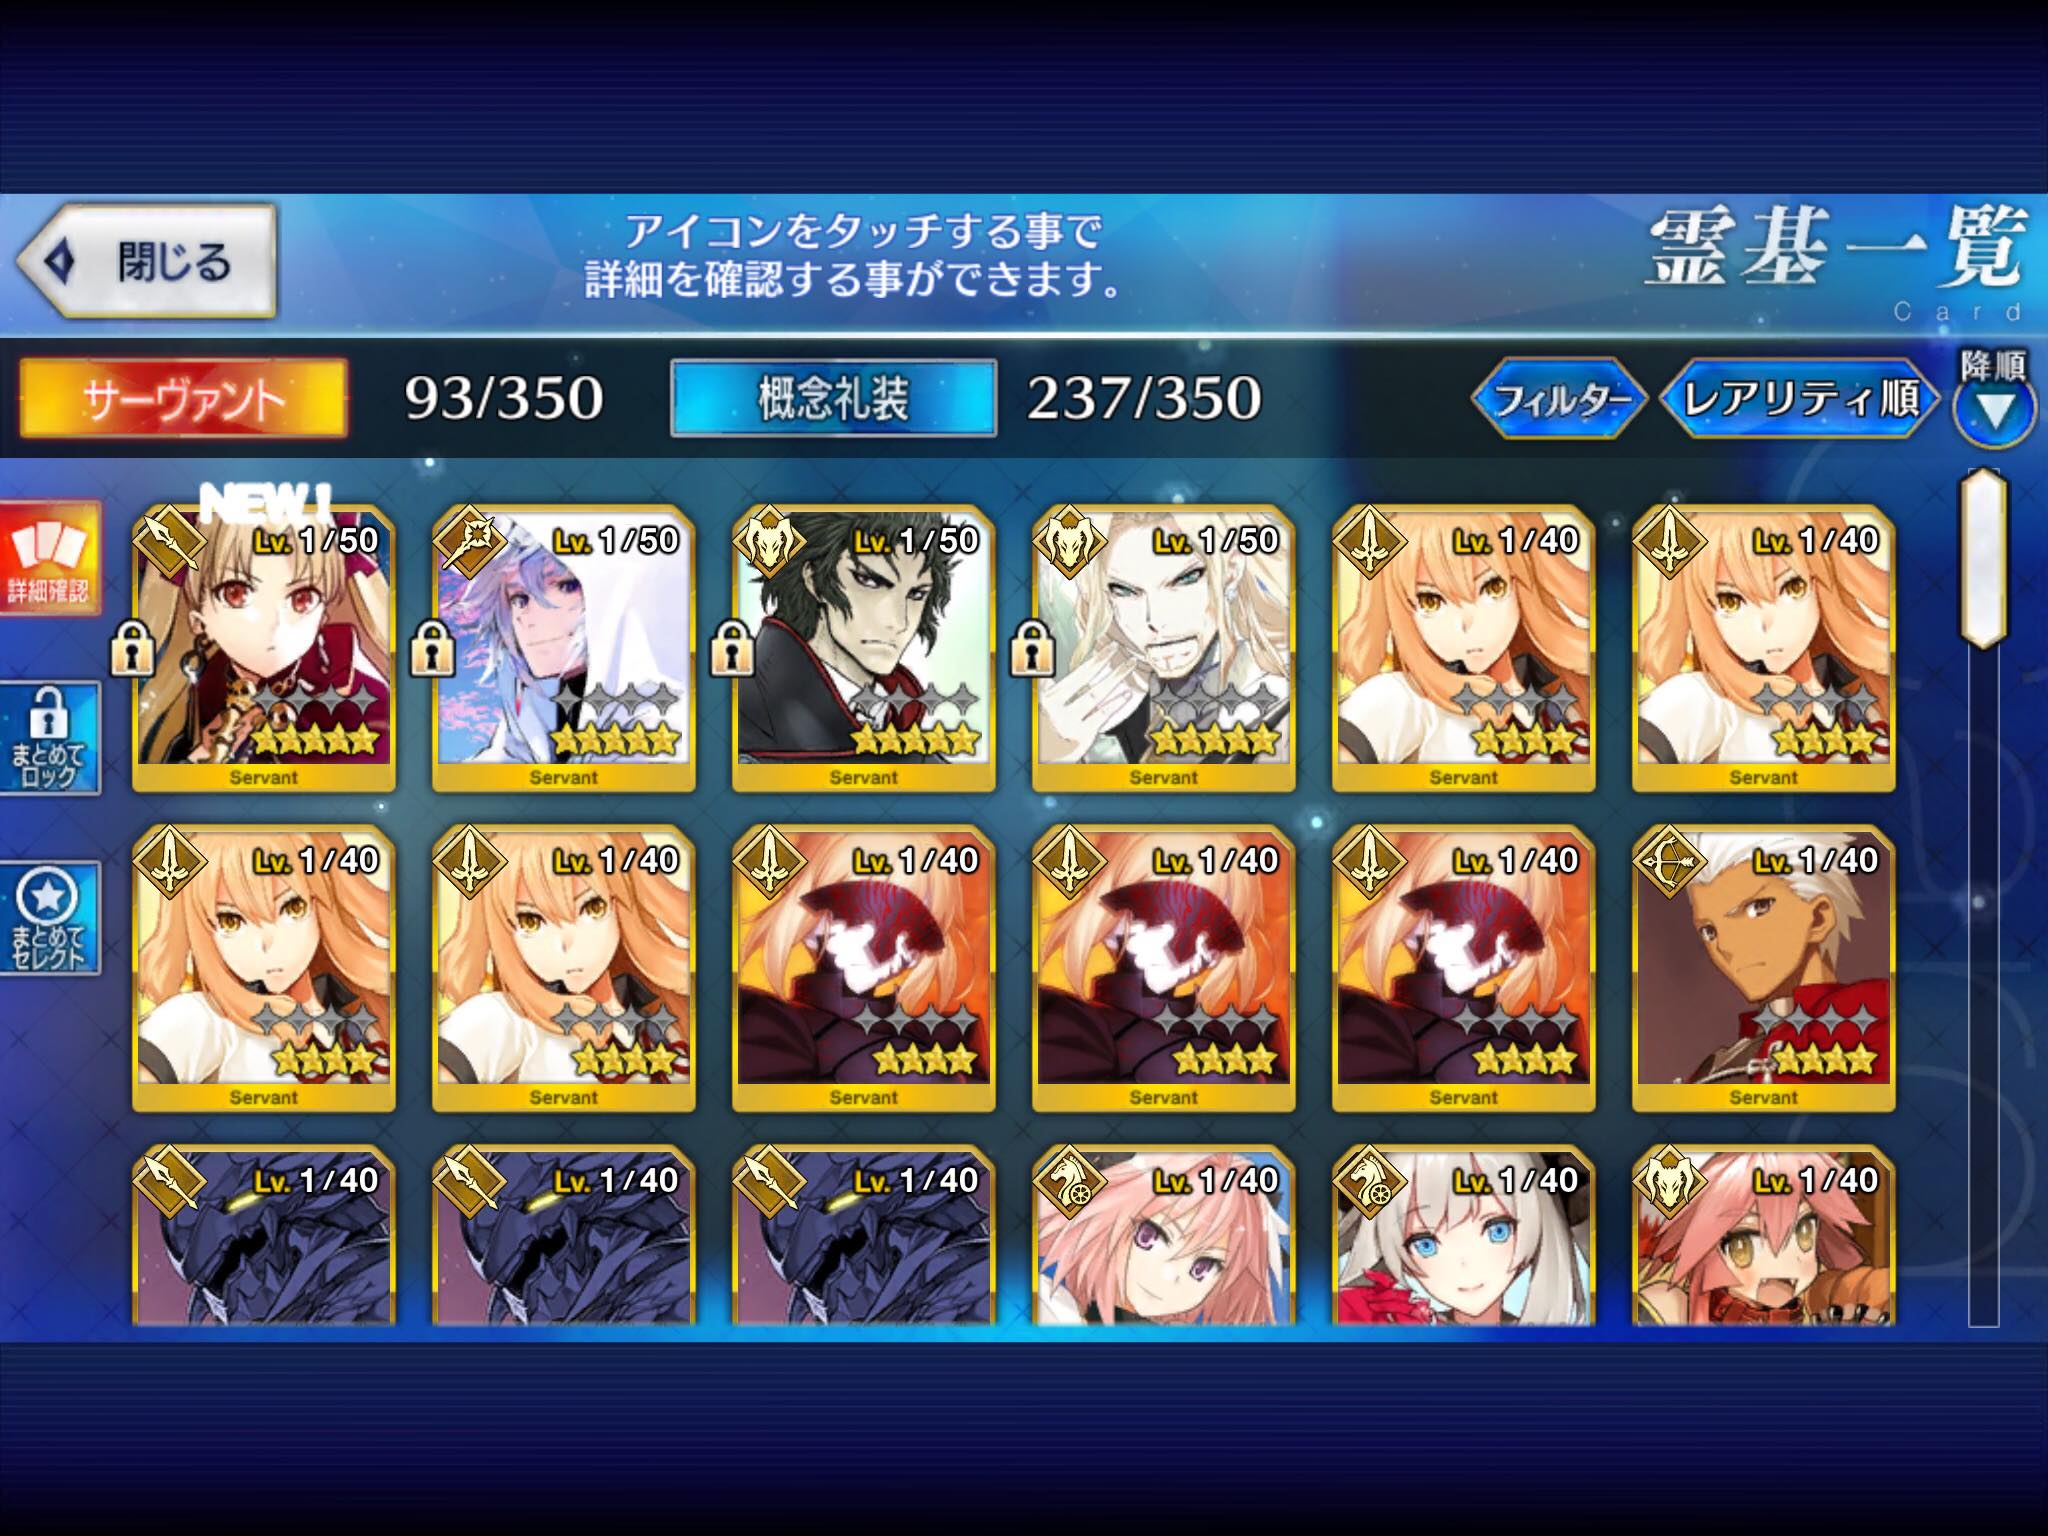Click the scrollbar handle on the list
This screenshot has height=1536, width=2048.
tap(1984, 558)
